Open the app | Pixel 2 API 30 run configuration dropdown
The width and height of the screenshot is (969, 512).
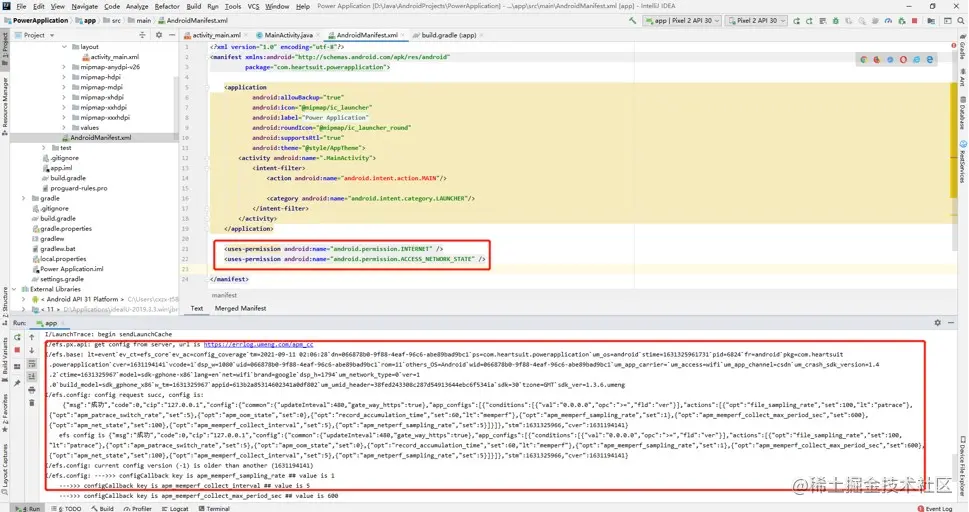pos(682,20)
